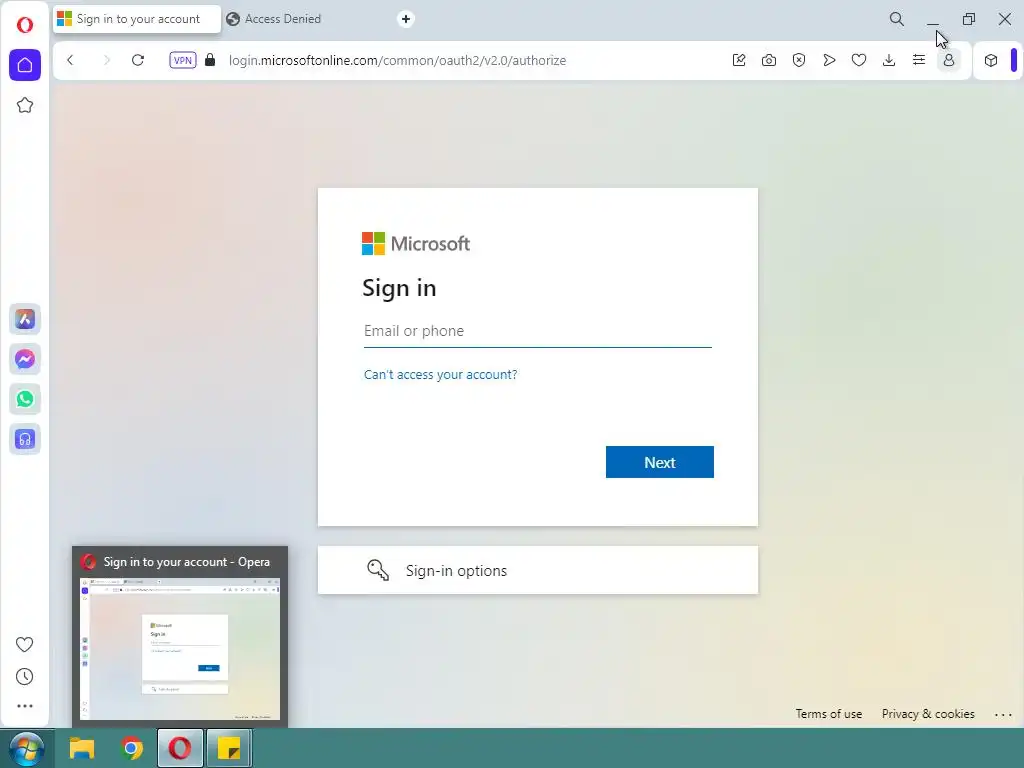Add page to bookmarks heart icon

tap(859, 60)
